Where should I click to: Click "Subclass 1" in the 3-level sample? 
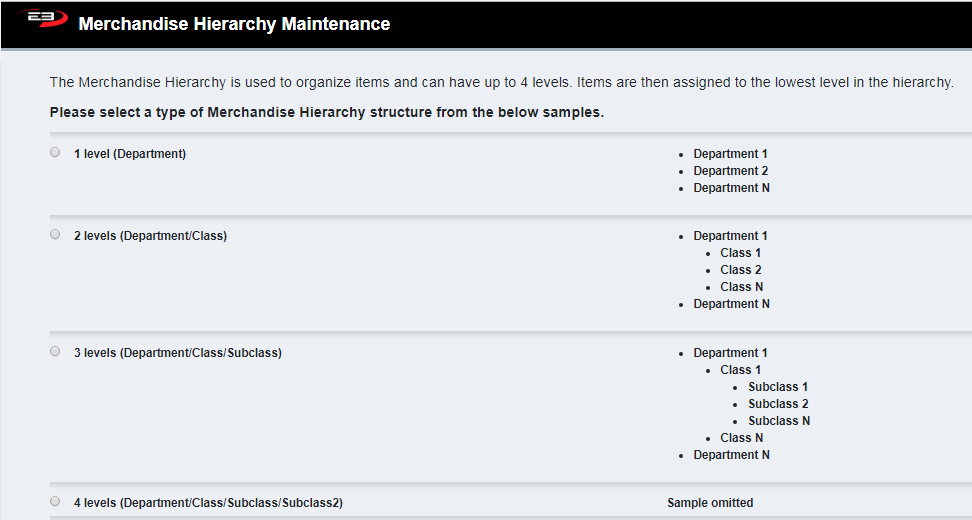pyautogui.click(x=778, y=387)
